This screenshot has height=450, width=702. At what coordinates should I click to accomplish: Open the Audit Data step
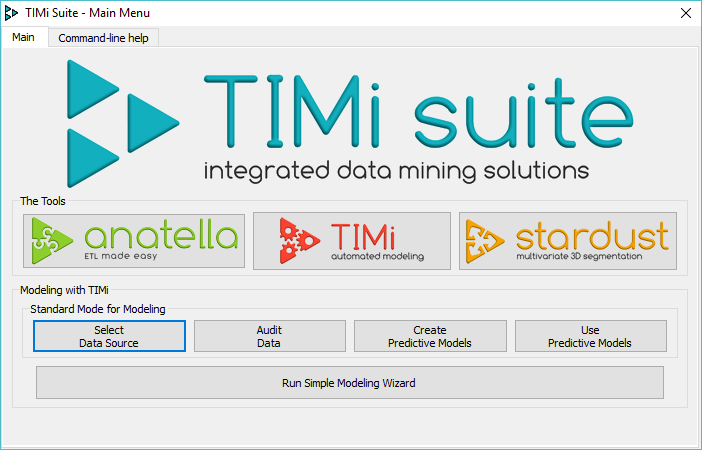coord(270,336)
